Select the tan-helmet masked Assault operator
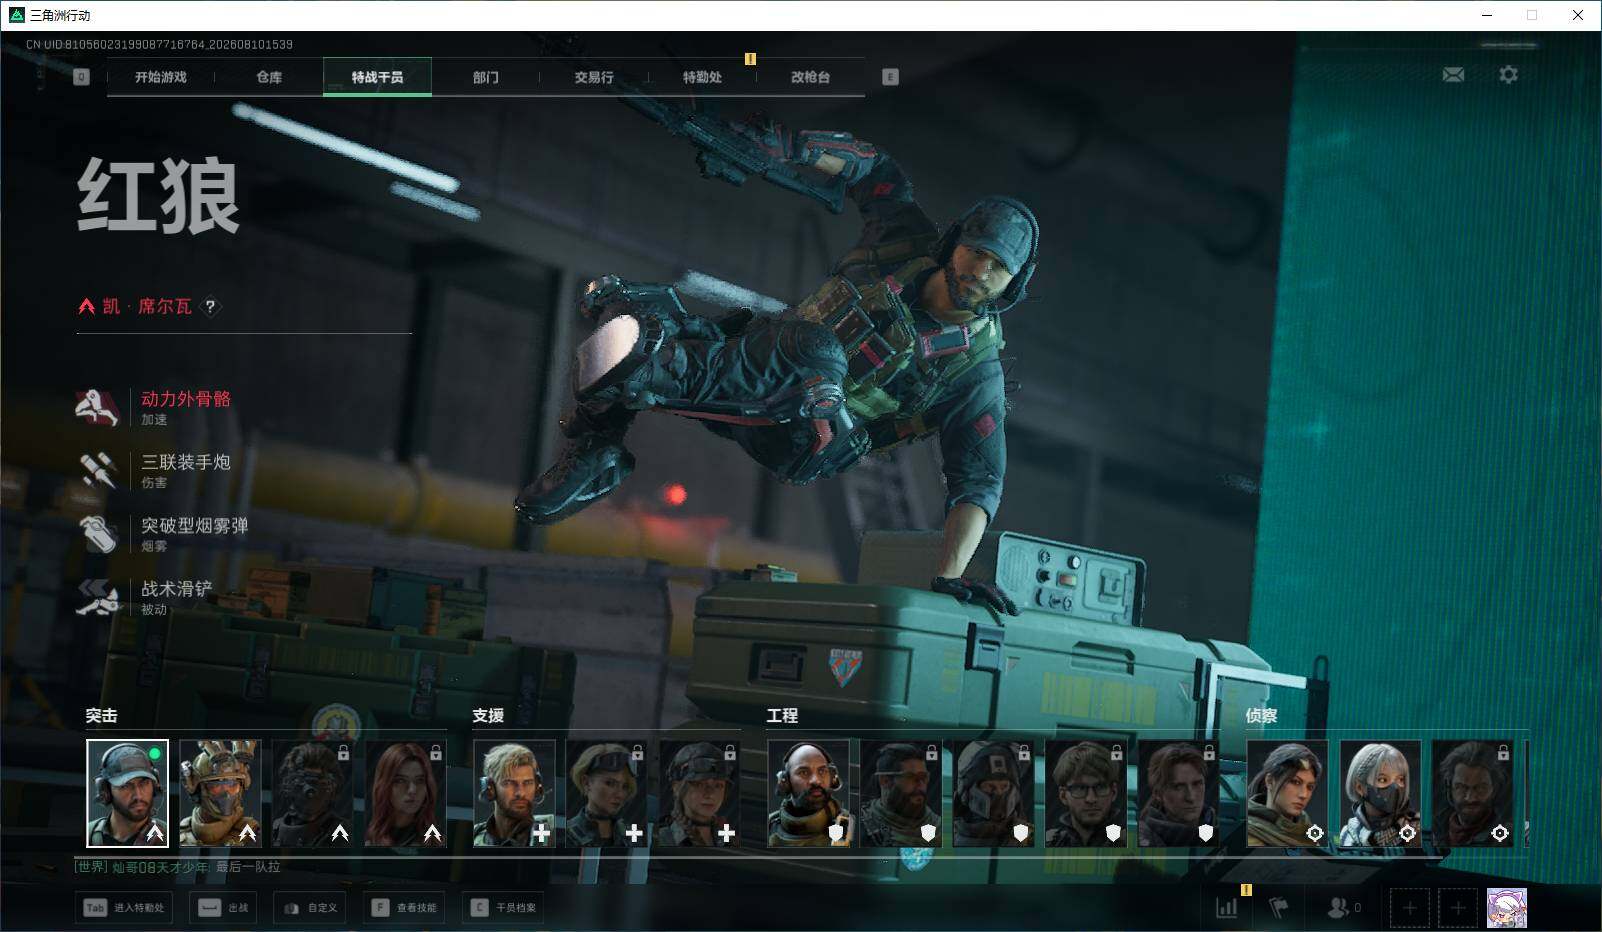Screen dimensions: 1602x932 (220, 793)
